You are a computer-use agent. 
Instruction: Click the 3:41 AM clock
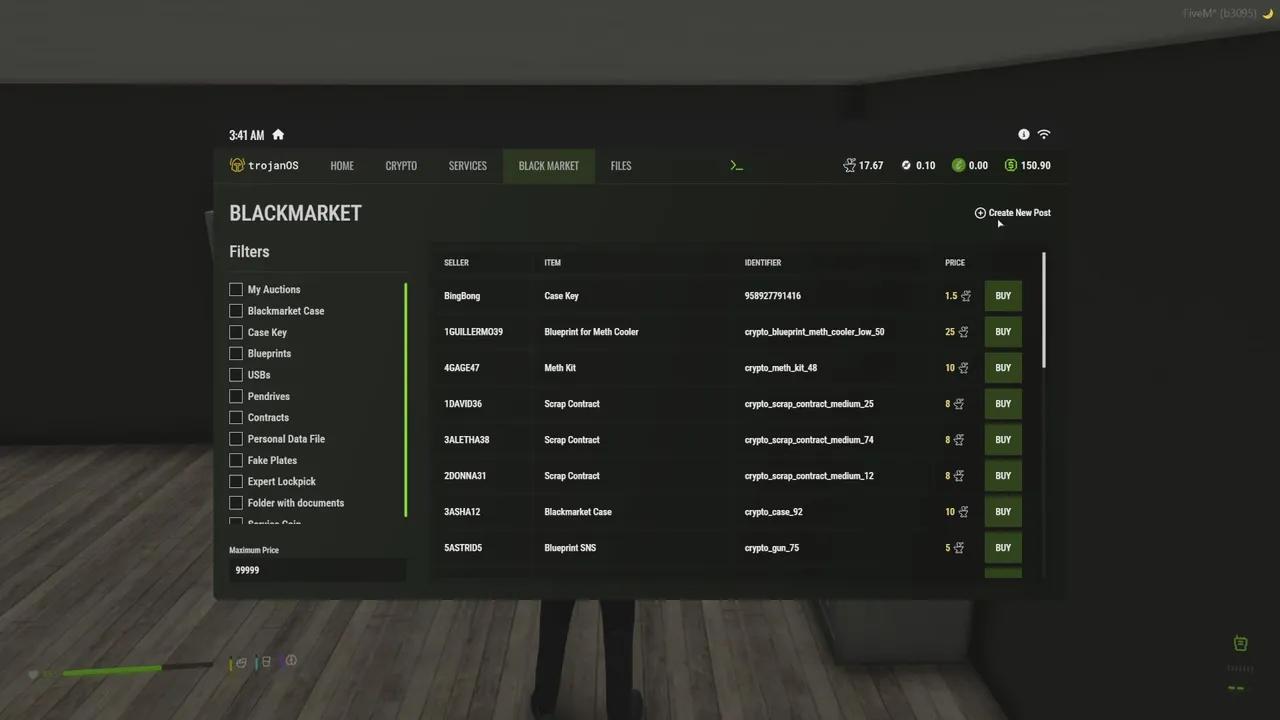coord(246,135)
